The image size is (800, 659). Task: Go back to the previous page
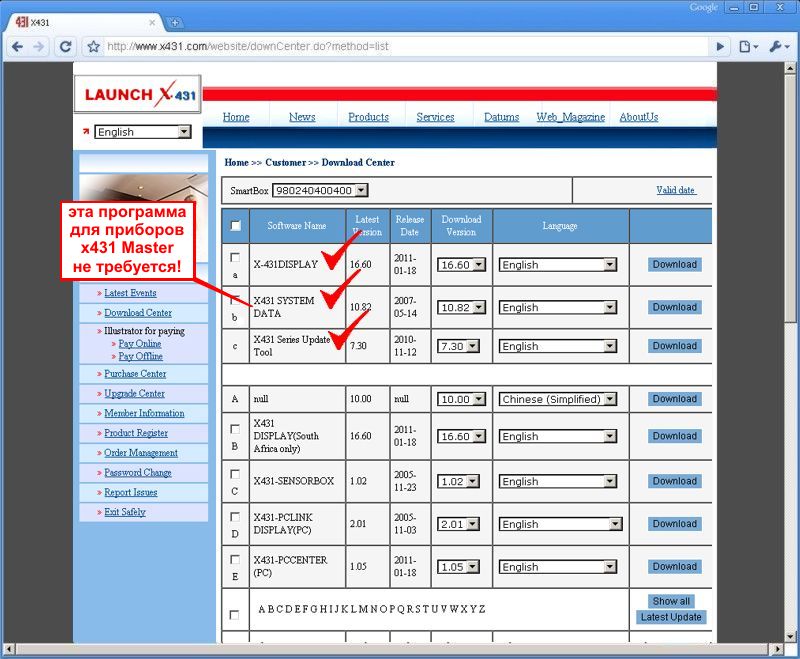[17, 47]
